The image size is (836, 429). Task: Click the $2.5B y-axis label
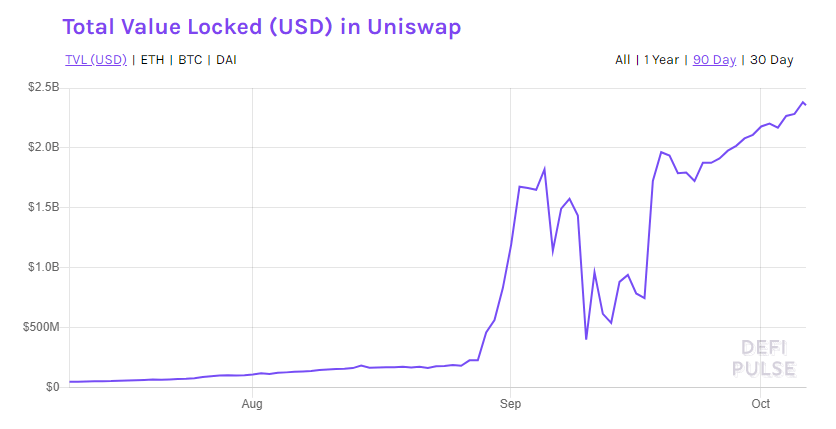click(44, 88)
